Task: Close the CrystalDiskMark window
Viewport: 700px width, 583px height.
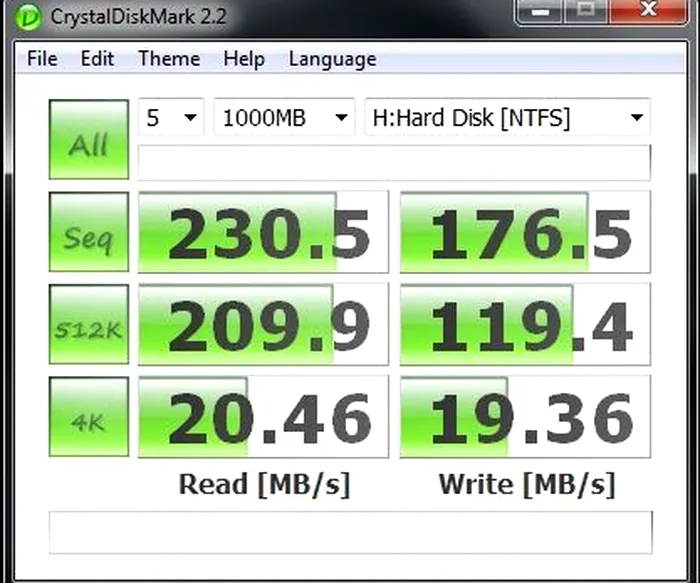Action: coord(648,11)
